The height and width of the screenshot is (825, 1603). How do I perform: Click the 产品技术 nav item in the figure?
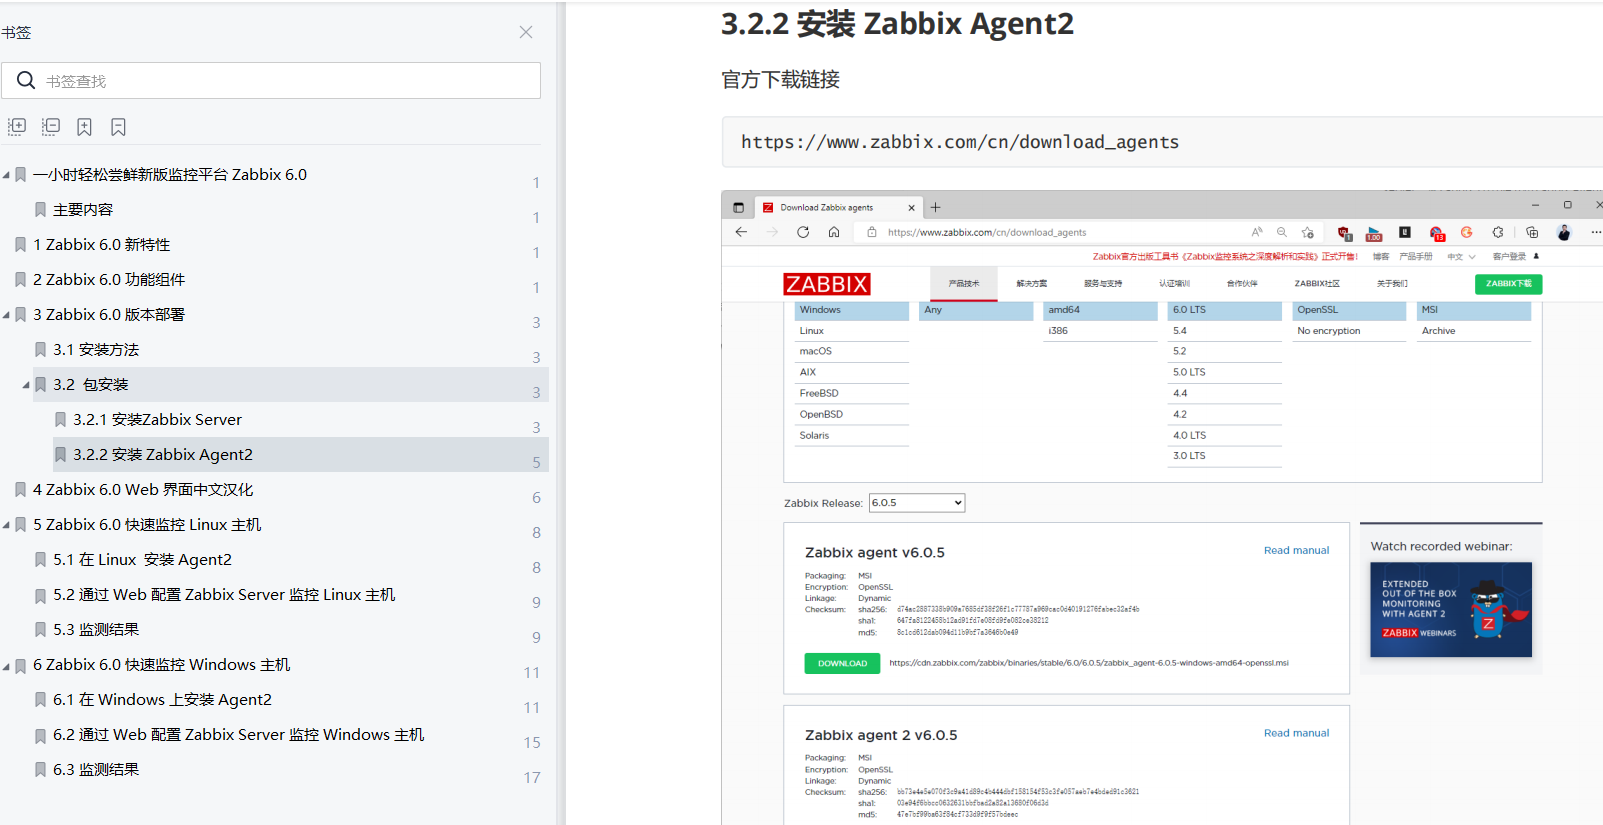(964, 284)
